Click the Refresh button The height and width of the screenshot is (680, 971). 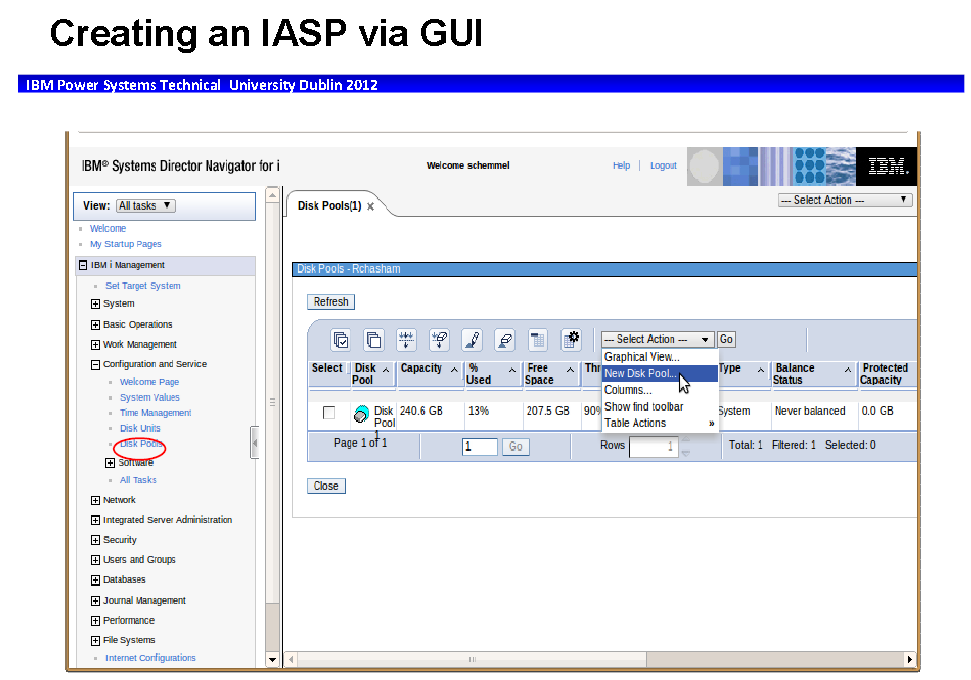(x=331, y=302)
